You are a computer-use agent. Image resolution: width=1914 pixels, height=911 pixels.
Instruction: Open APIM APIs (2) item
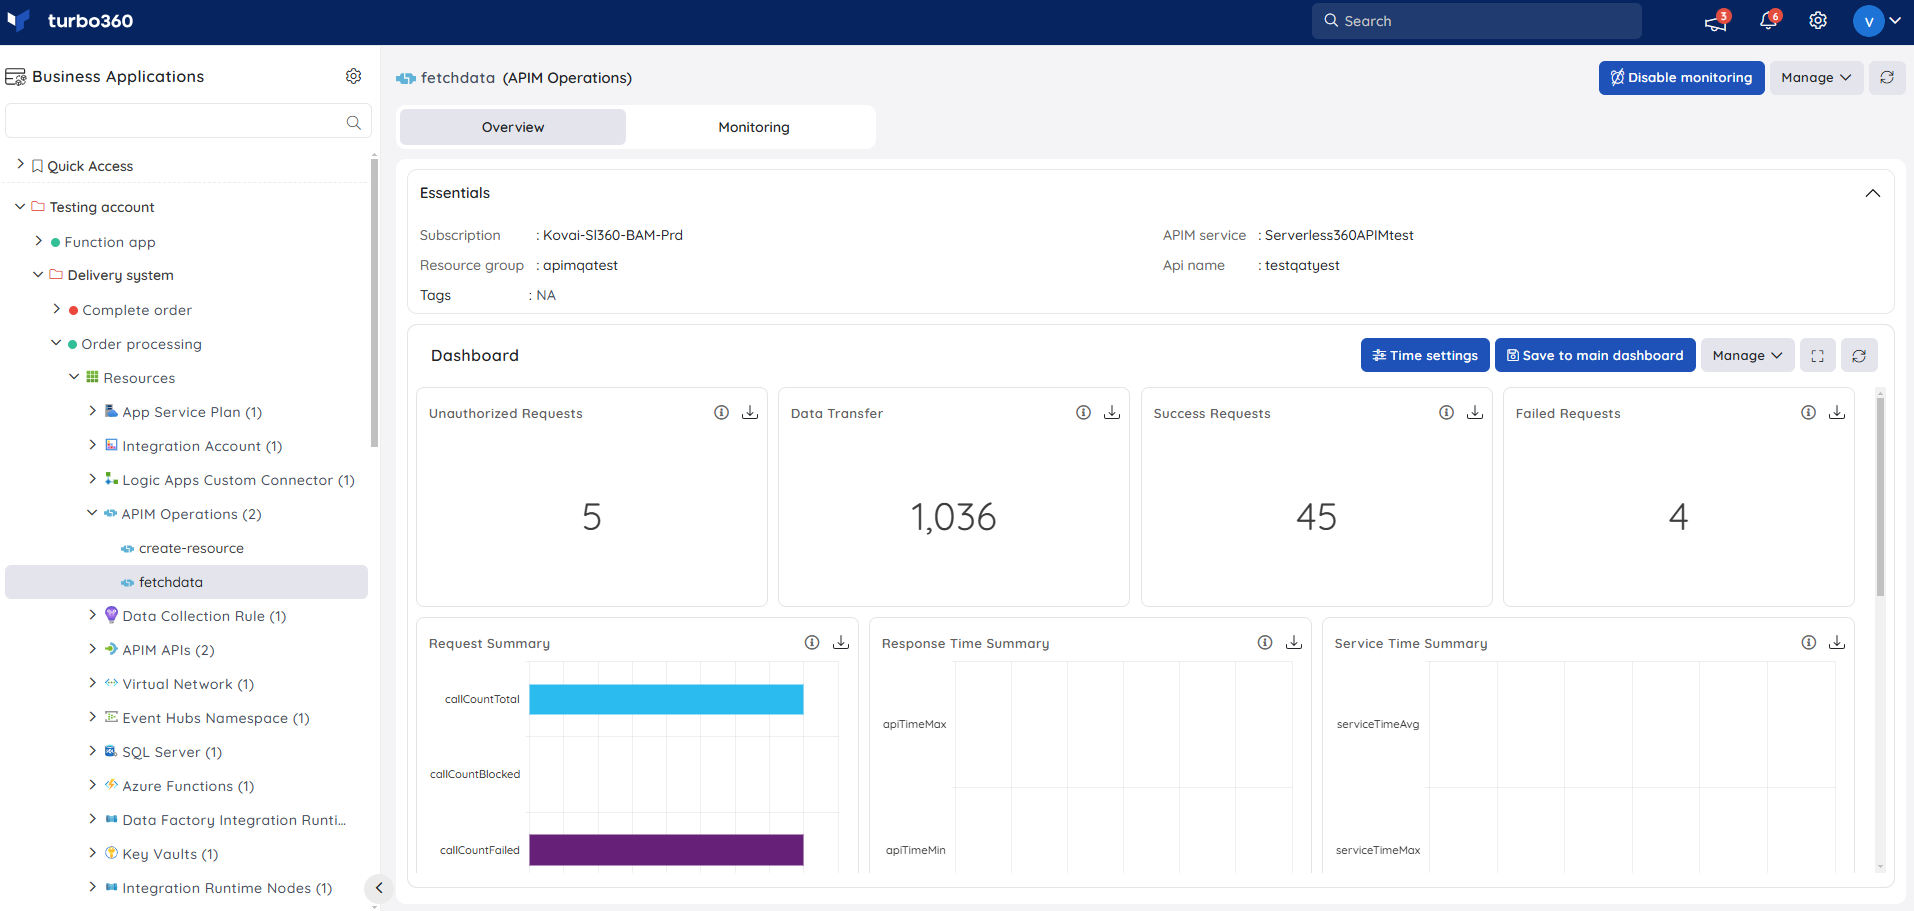[168, 650]
